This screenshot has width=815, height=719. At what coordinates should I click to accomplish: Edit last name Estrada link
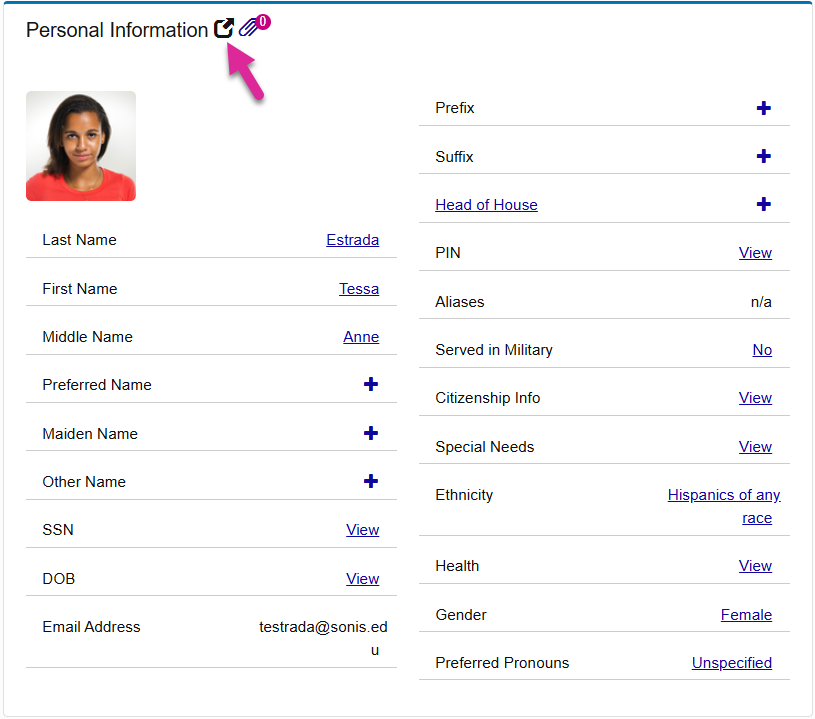coord(352,240)
